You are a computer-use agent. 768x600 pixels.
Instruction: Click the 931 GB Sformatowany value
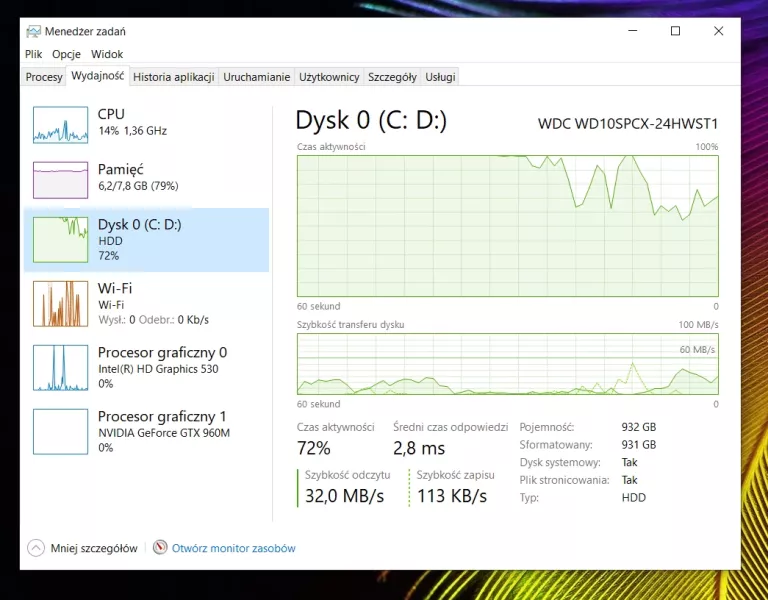click(x=639, y=445)
